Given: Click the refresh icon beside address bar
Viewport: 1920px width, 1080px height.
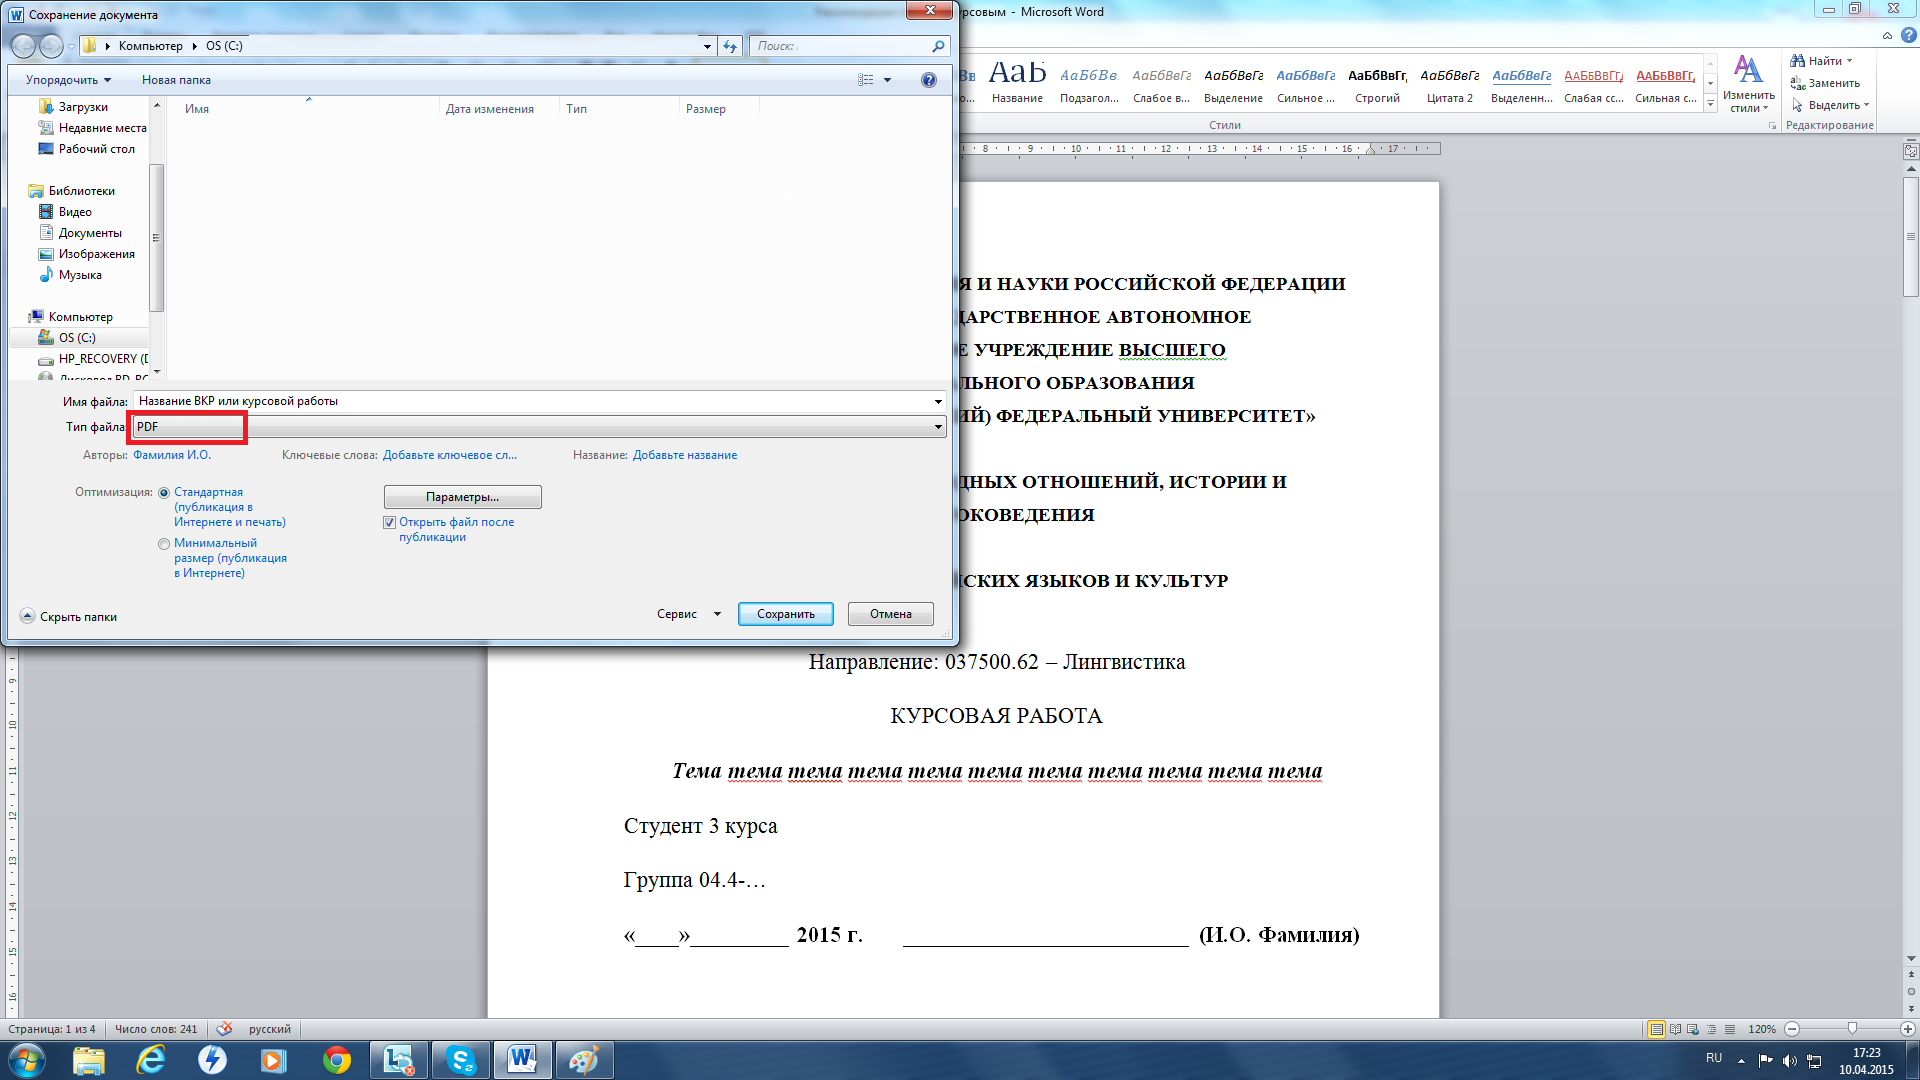Looking at the screenshot, I should tap(731, 46).
